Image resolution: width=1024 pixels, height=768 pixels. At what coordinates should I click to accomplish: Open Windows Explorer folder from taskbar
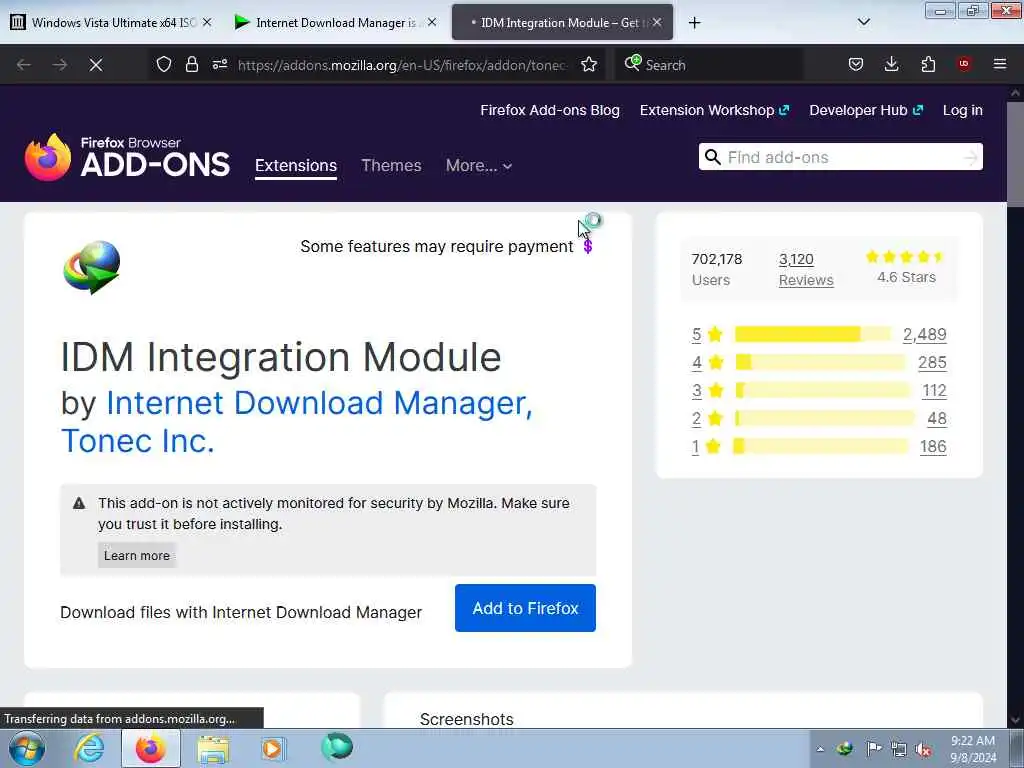tap(213, 749)
